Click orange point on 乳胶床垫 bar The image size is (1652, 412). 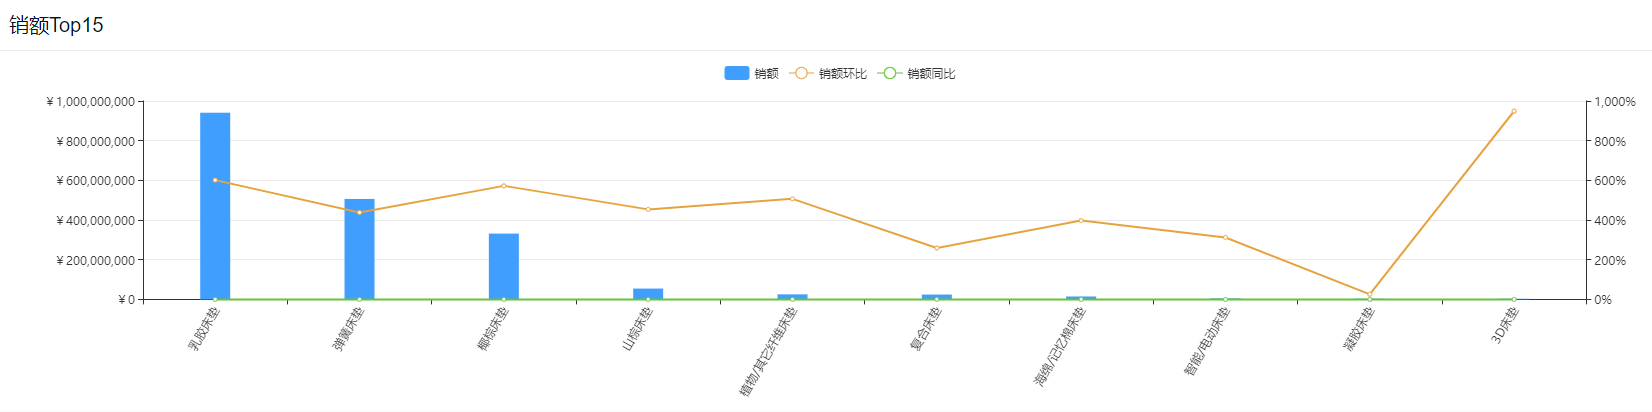tap(215, 180)
